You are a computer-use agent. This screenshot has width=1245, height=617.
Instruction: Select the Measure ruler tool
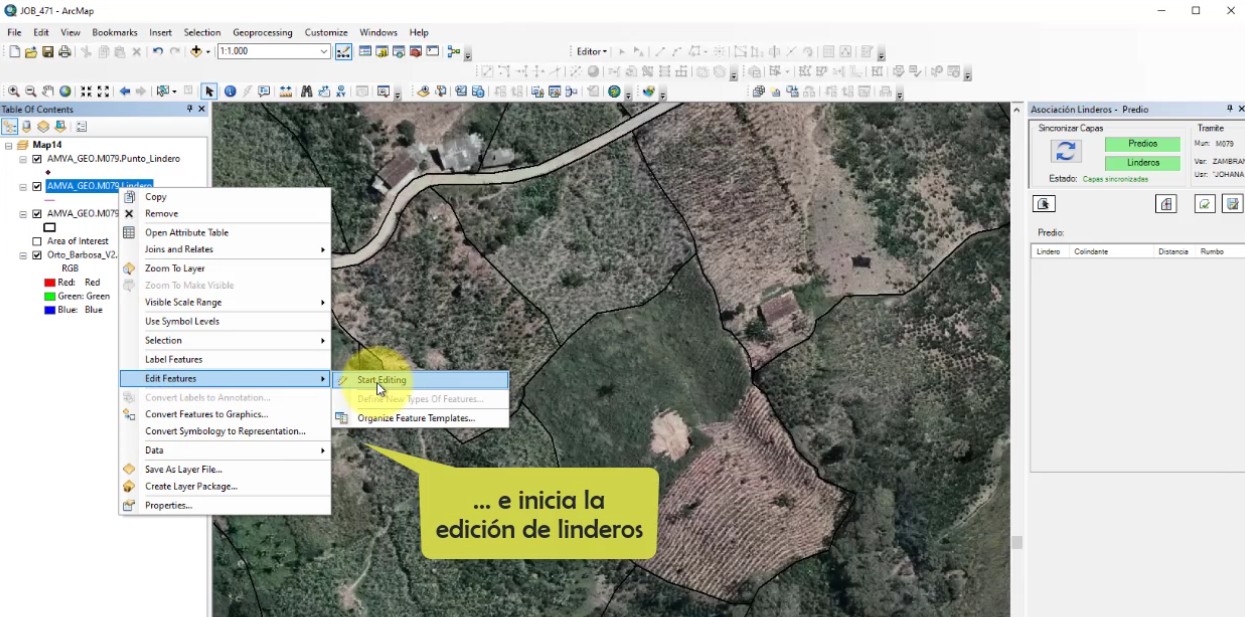pyautogui.click(x=286, y=91)
